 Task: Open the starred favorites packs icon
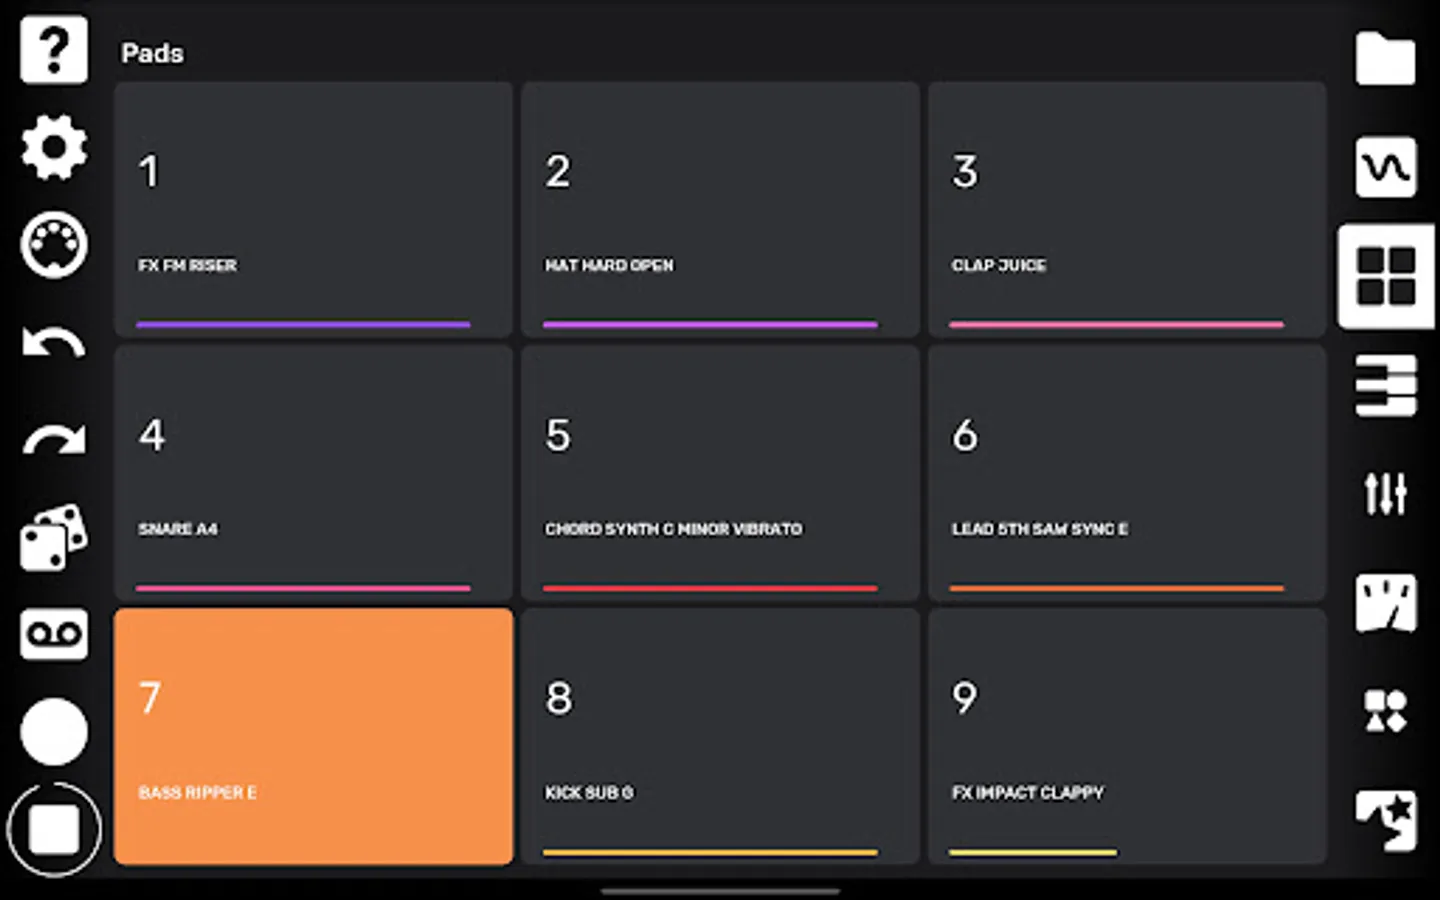pos(1386,820)
